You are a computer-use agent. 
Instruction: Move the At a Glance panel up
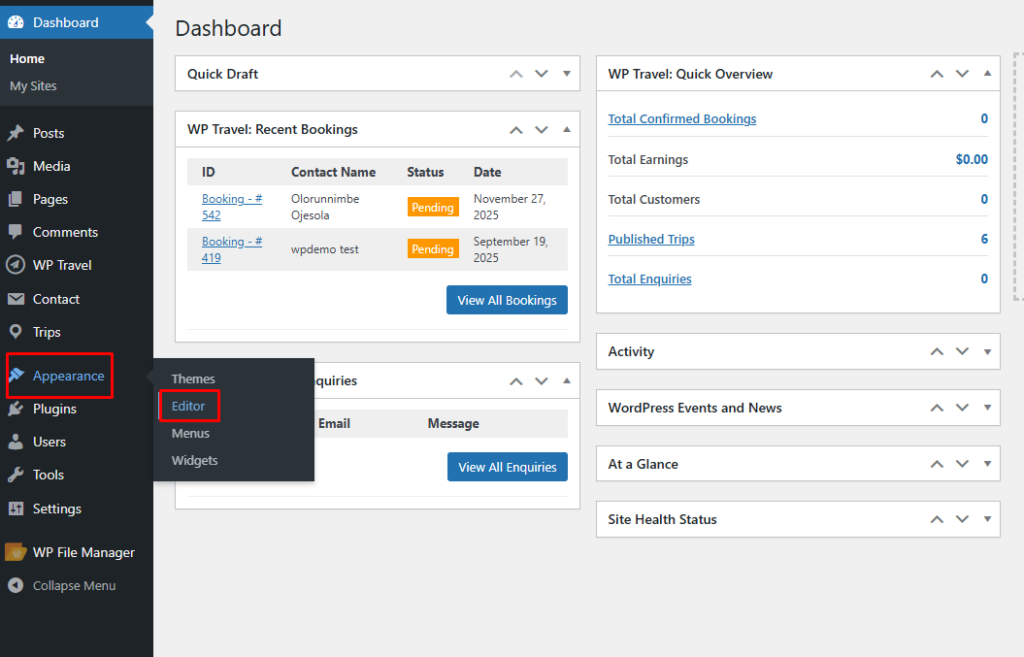[x=937, y=464]
